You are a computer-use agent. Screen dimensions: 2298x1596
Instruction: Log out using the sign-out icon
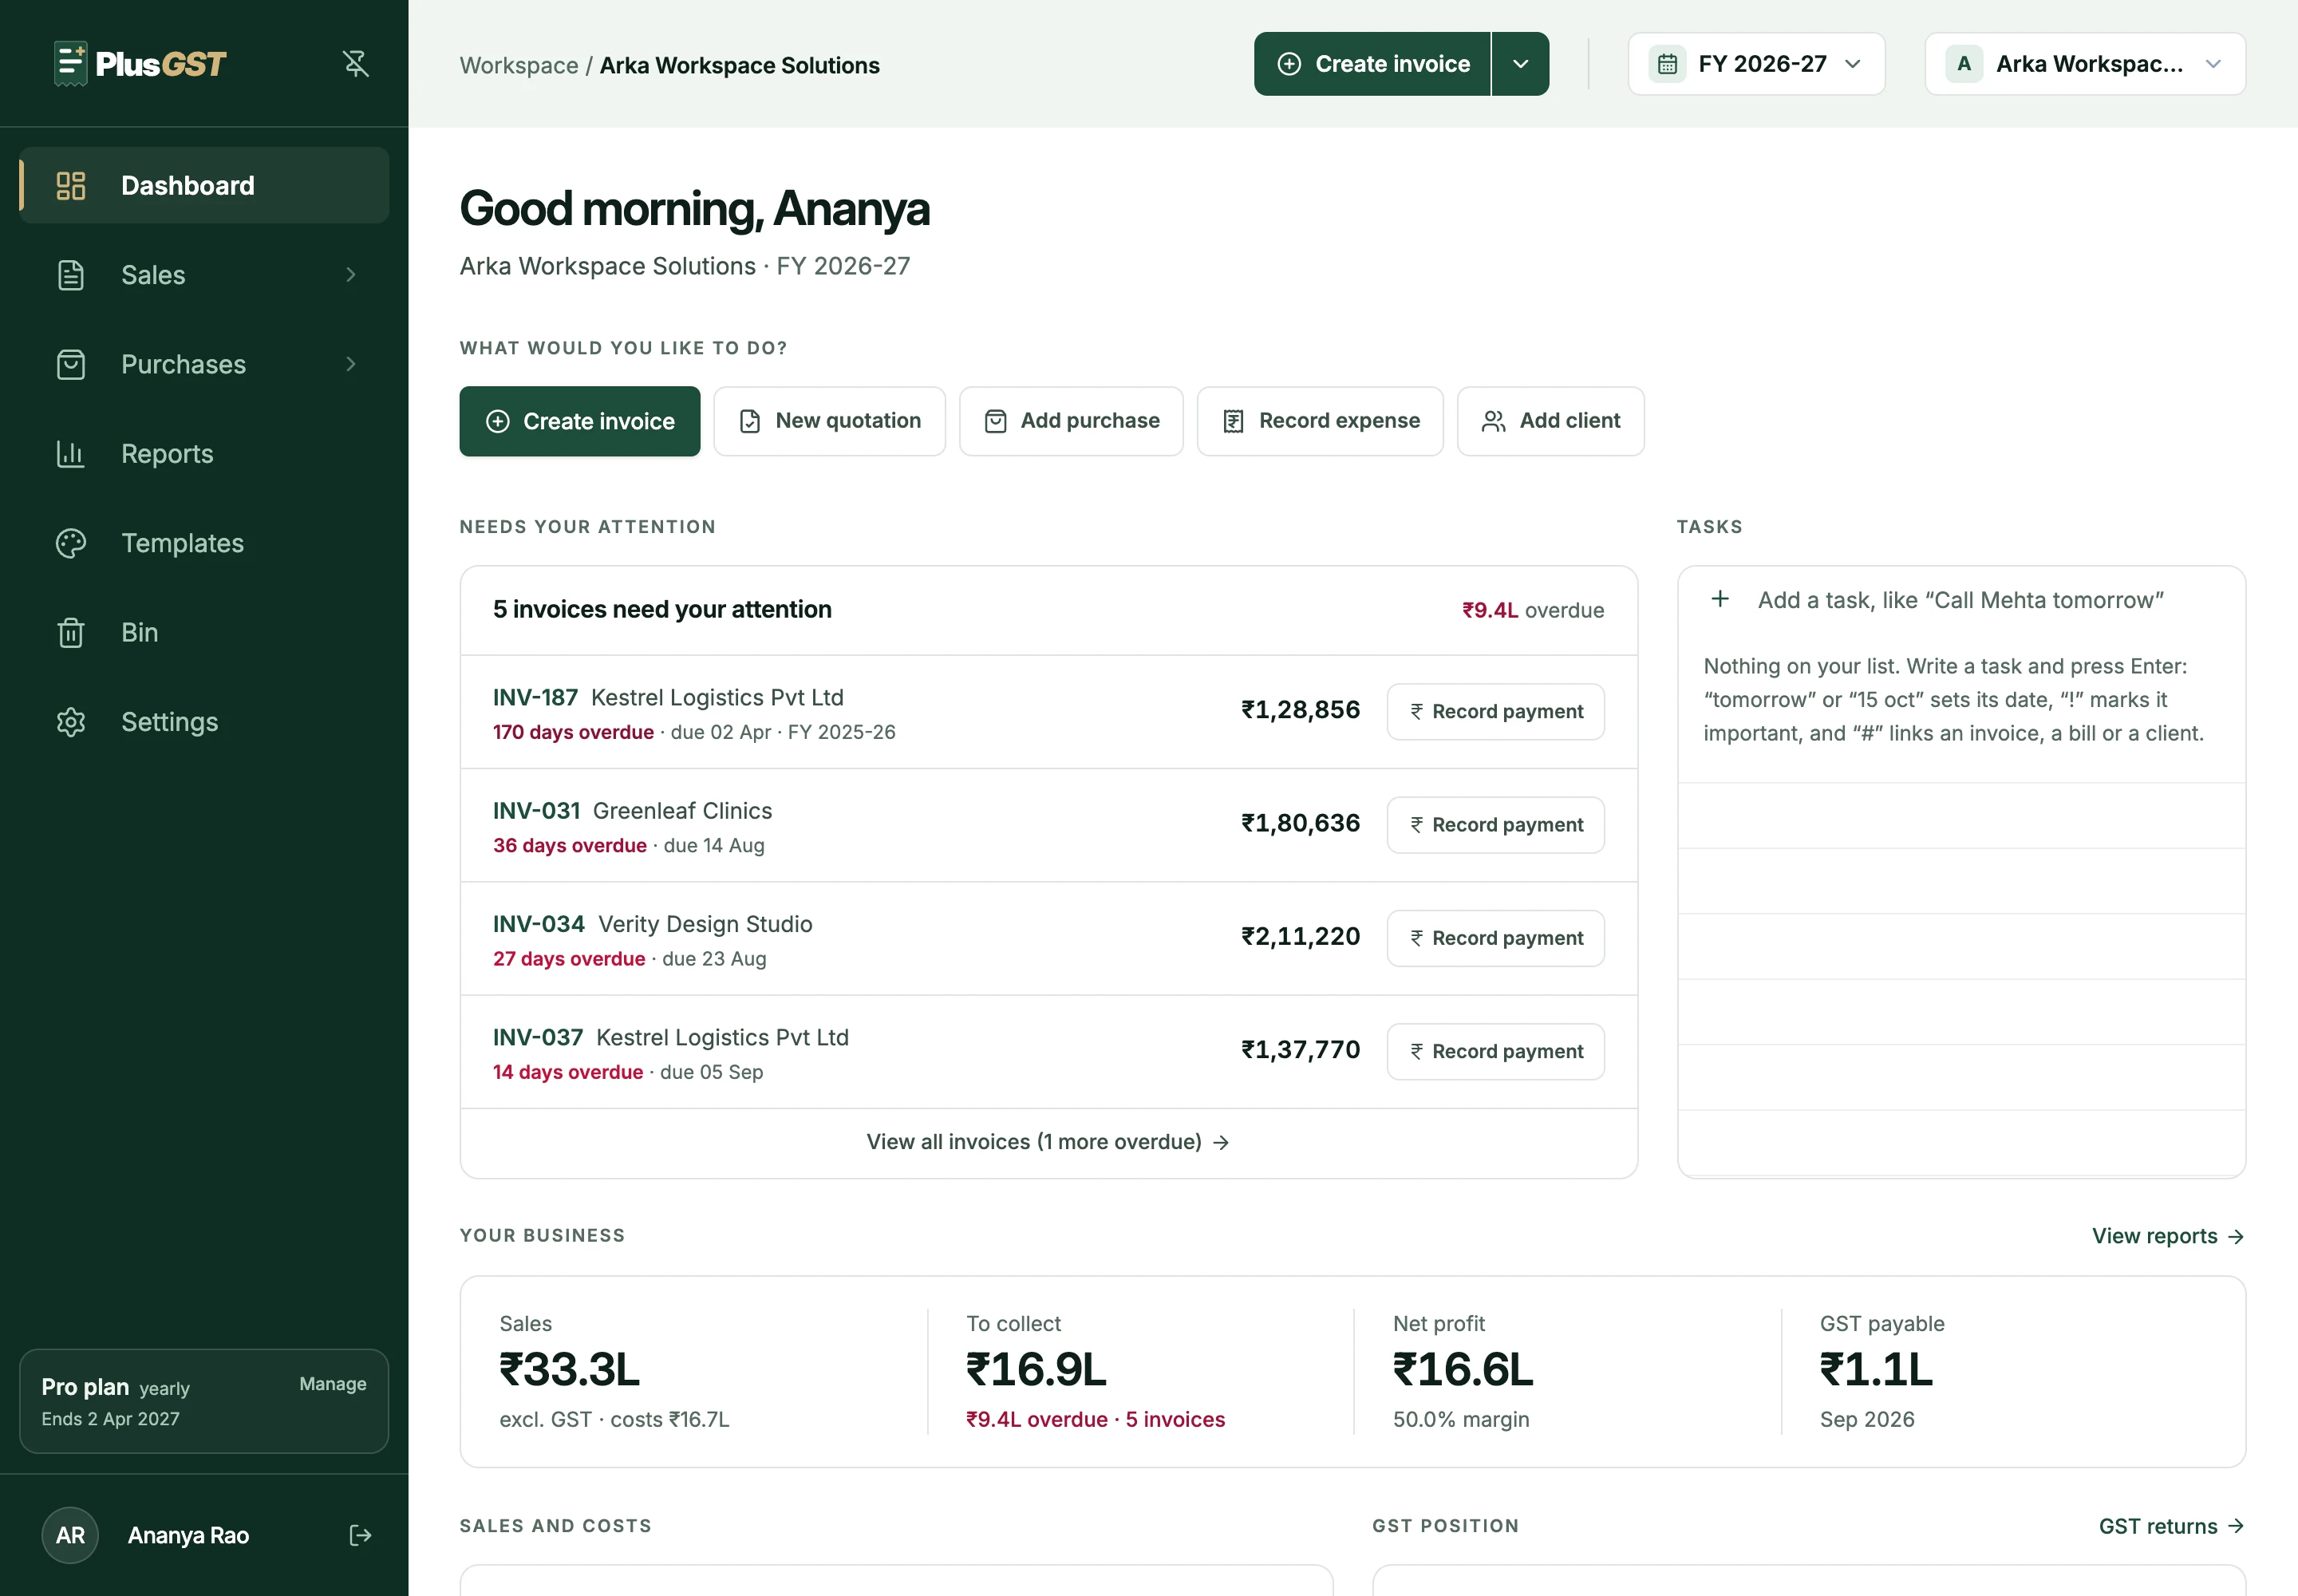[360, 1535]
